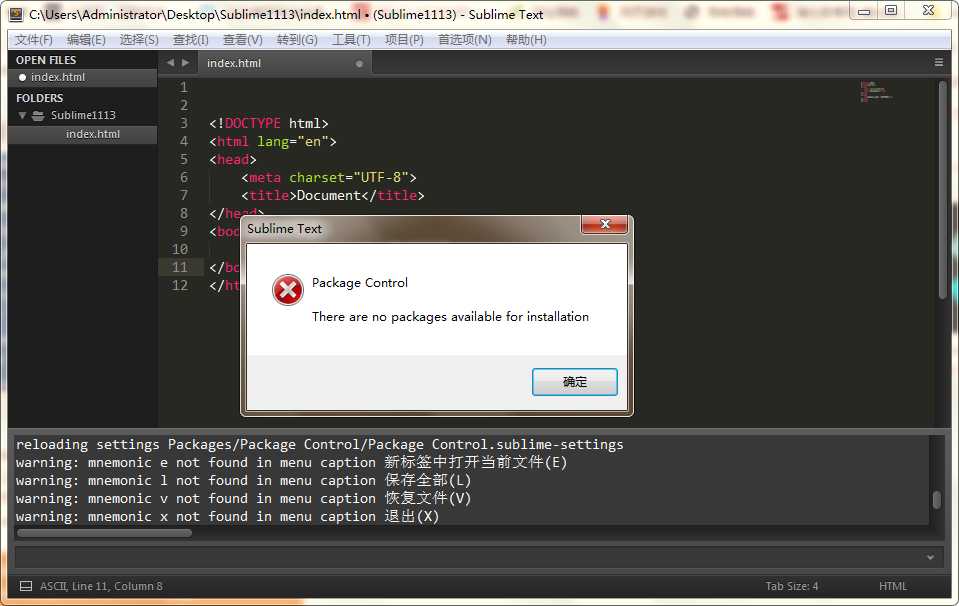Image resolution: width=959 pixels, height=606 pixels.
Task: Open the 首选项(N) menu
Action: coord(464,40)
